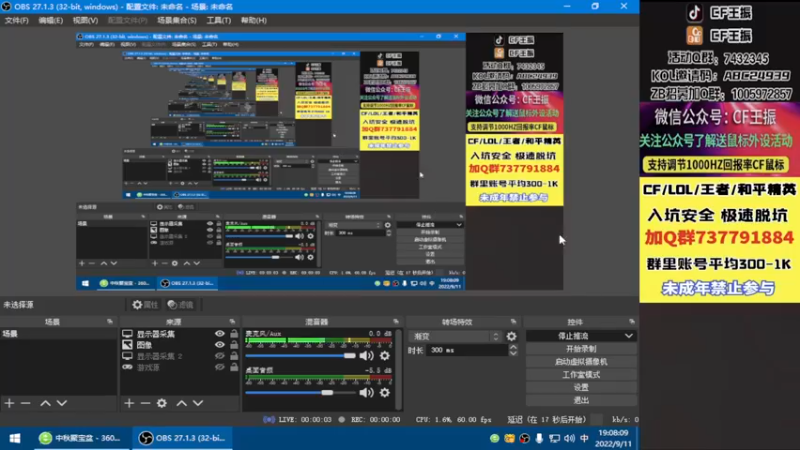
Task: Open the 文件(F) menu
Action: coord(16,20)
